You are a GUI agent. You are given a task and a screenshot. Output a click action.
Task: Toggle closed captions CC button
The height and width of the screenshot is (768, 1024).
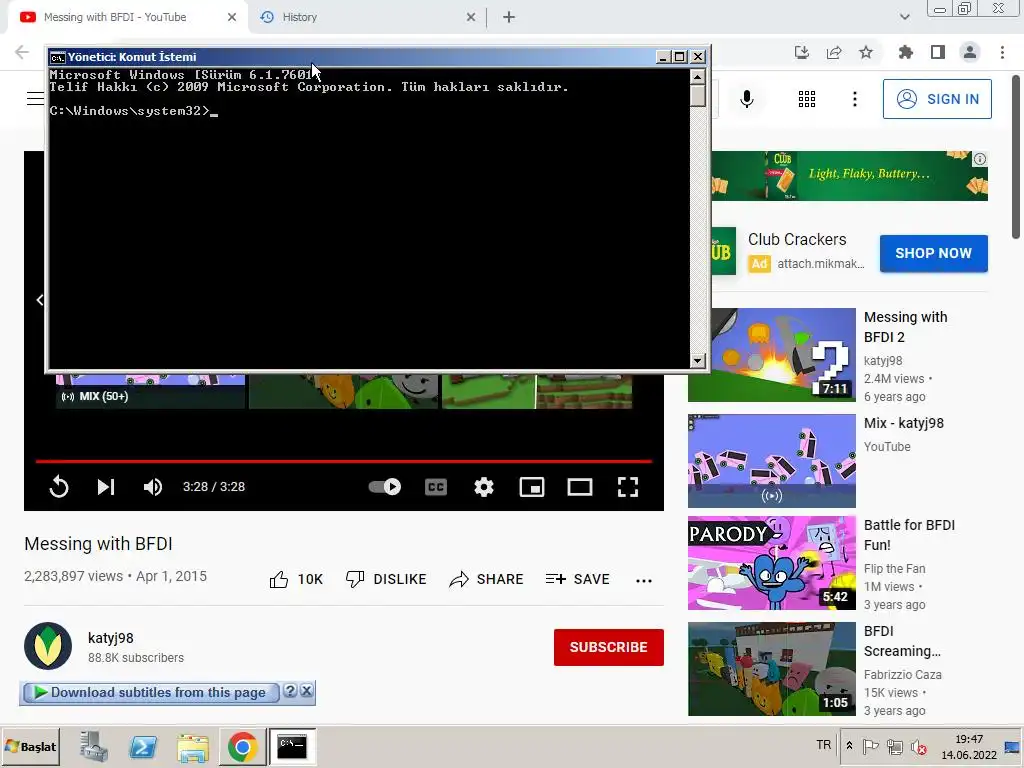(436, 487)
